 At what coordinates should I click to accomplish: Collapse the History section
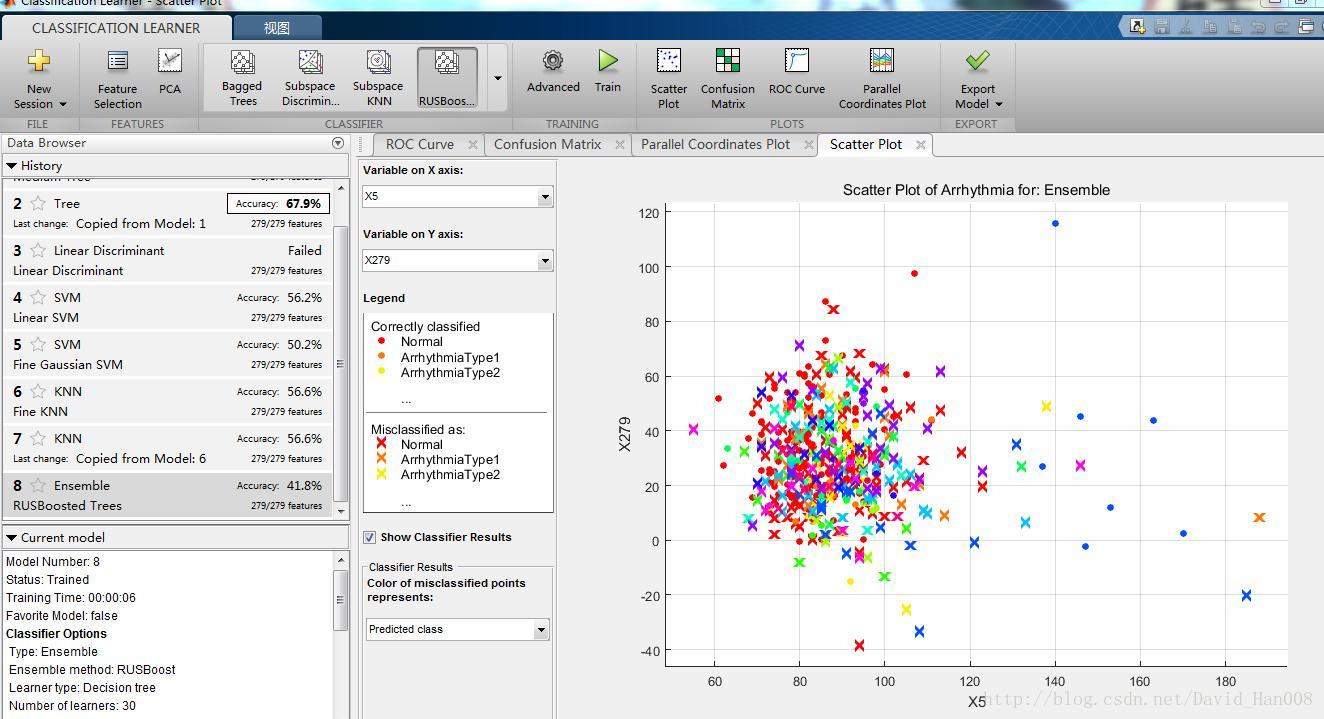pyautogui.click(x=12, y=166)
